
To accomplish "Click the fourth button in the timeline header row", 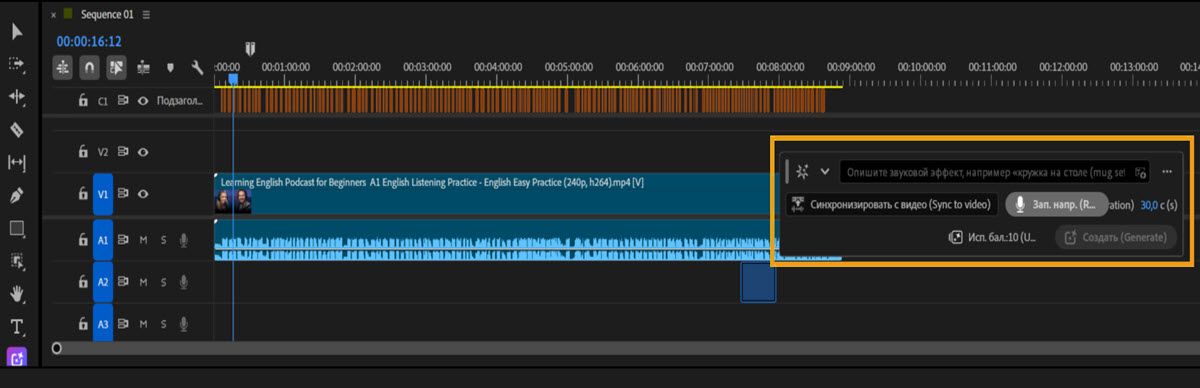I will coord(143,68).
